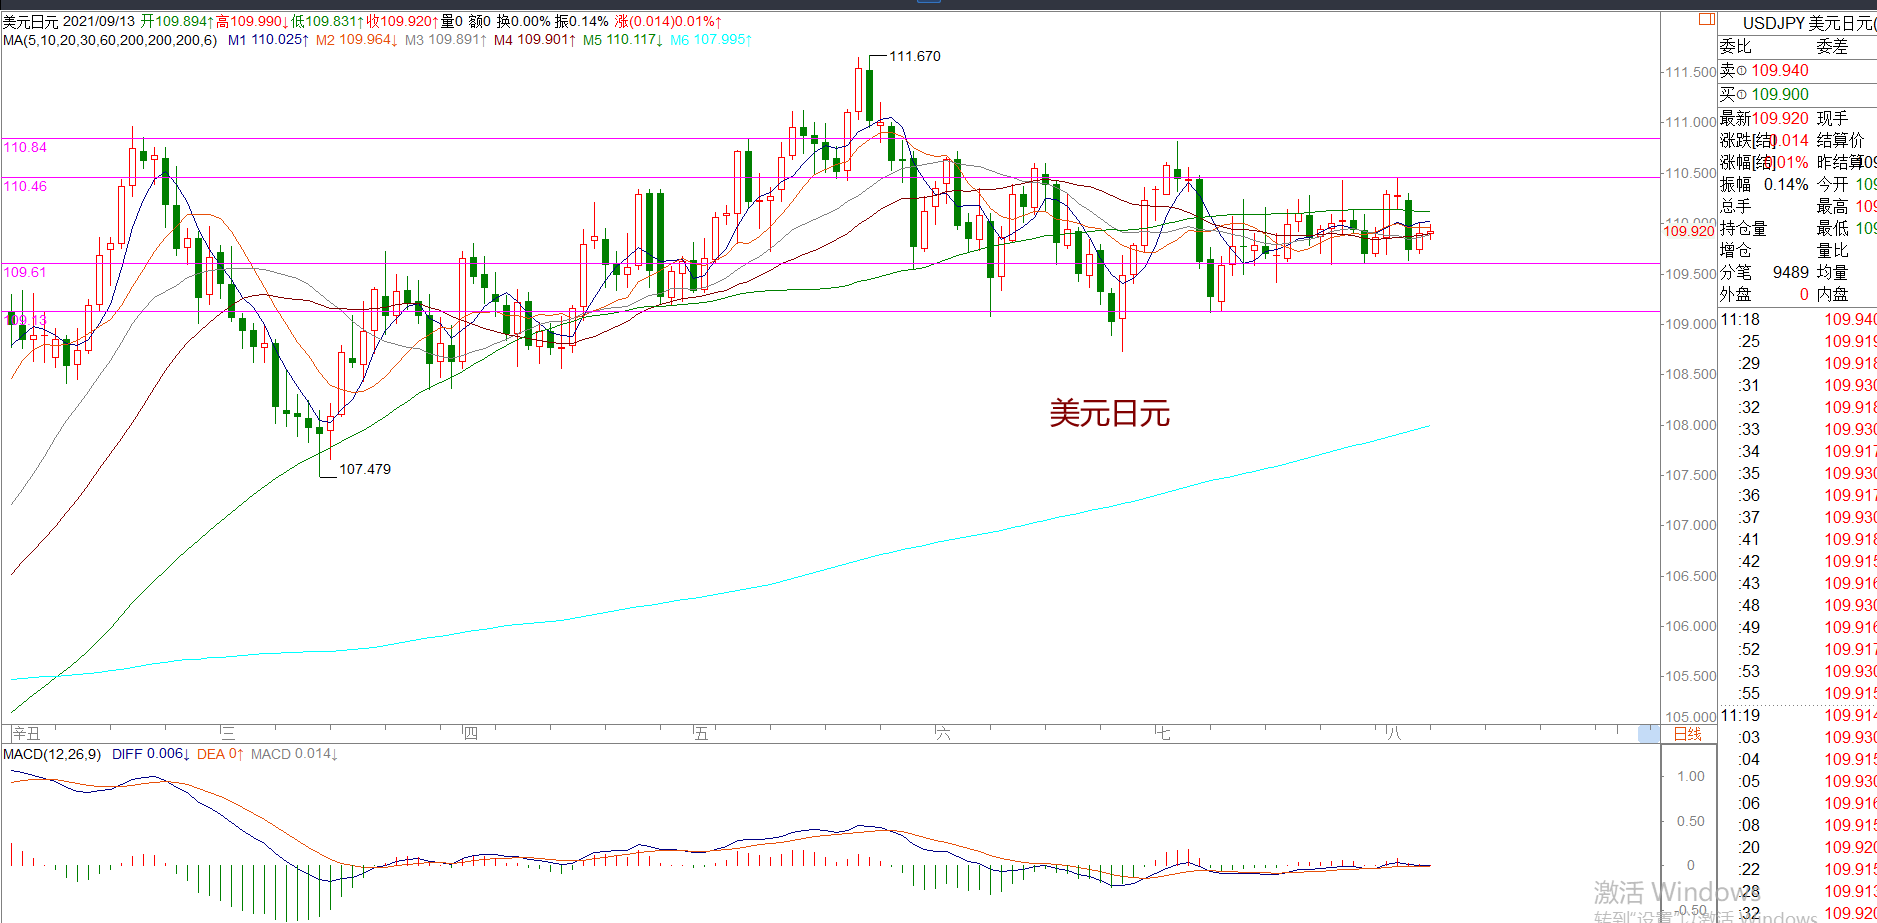Select the 11:18 tick row
1877x923 pixels.
(x=1798, y=319)
